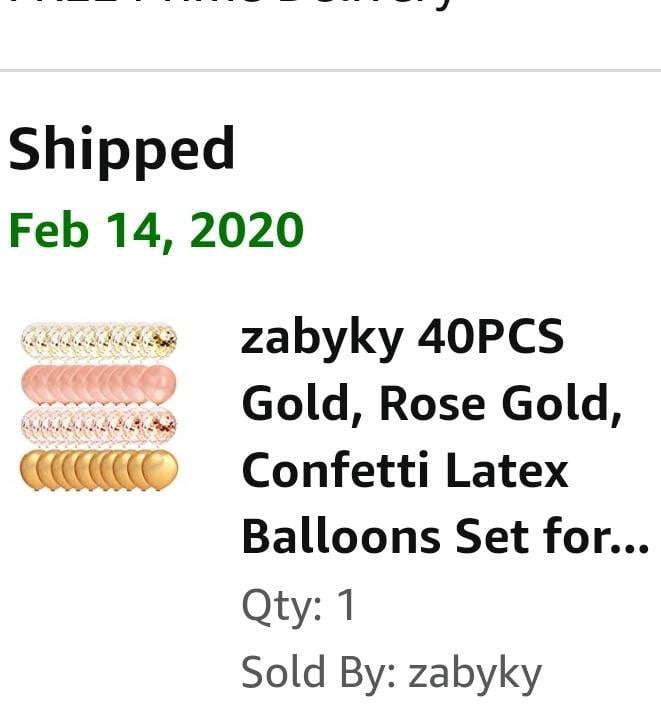Viewport: 661px width, 726px height.
Task: Click the green Feb 14, 2020 date
Action: (x=156, y=230)
